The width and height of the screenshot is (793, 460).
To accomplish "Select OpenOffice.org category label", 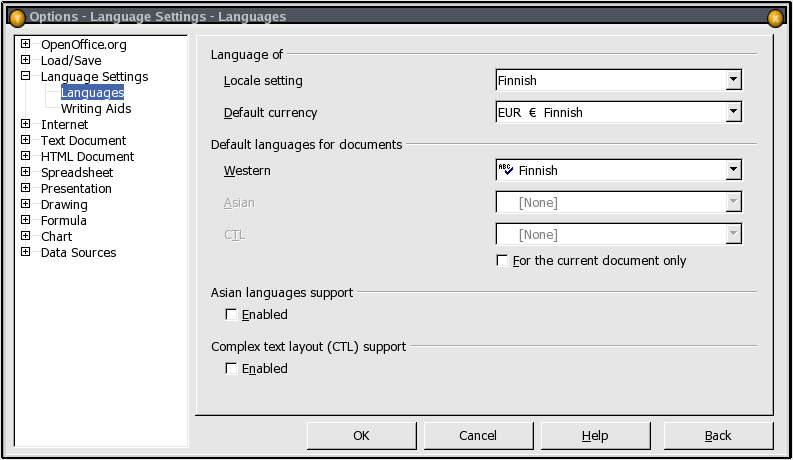I will pyautogui.click(x=83, y=44).
